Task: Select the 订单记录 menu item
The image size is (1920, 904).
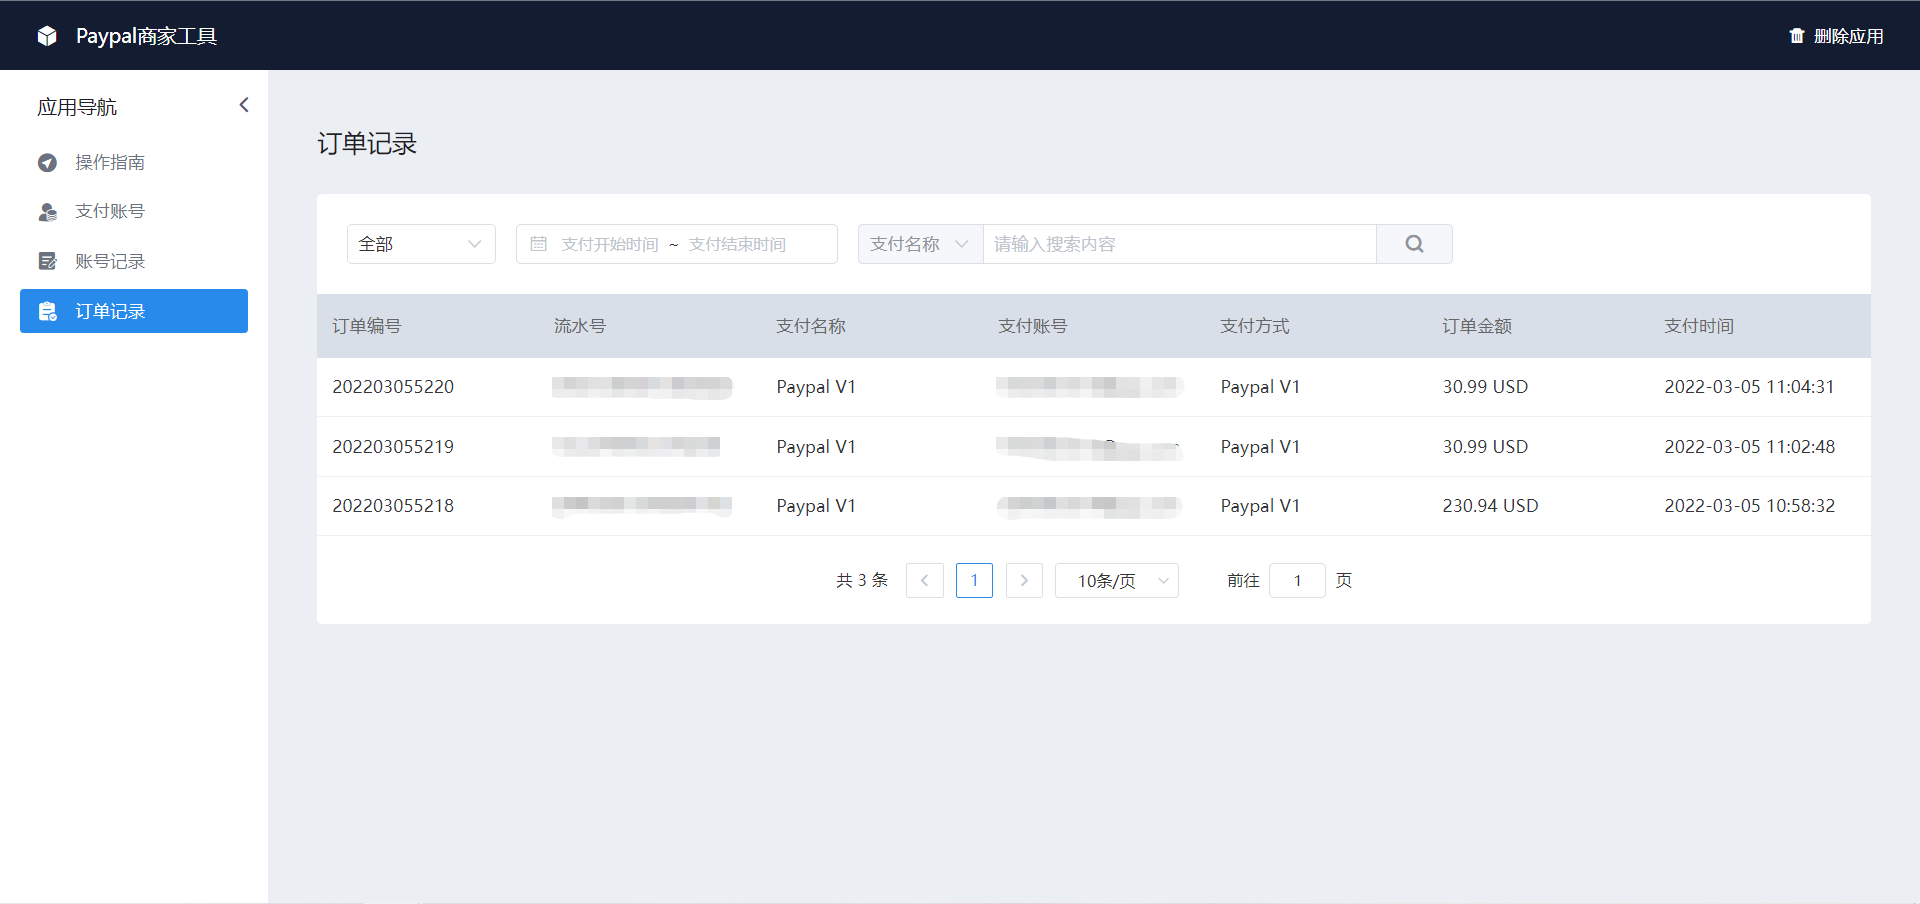Action: click(134, 311)
